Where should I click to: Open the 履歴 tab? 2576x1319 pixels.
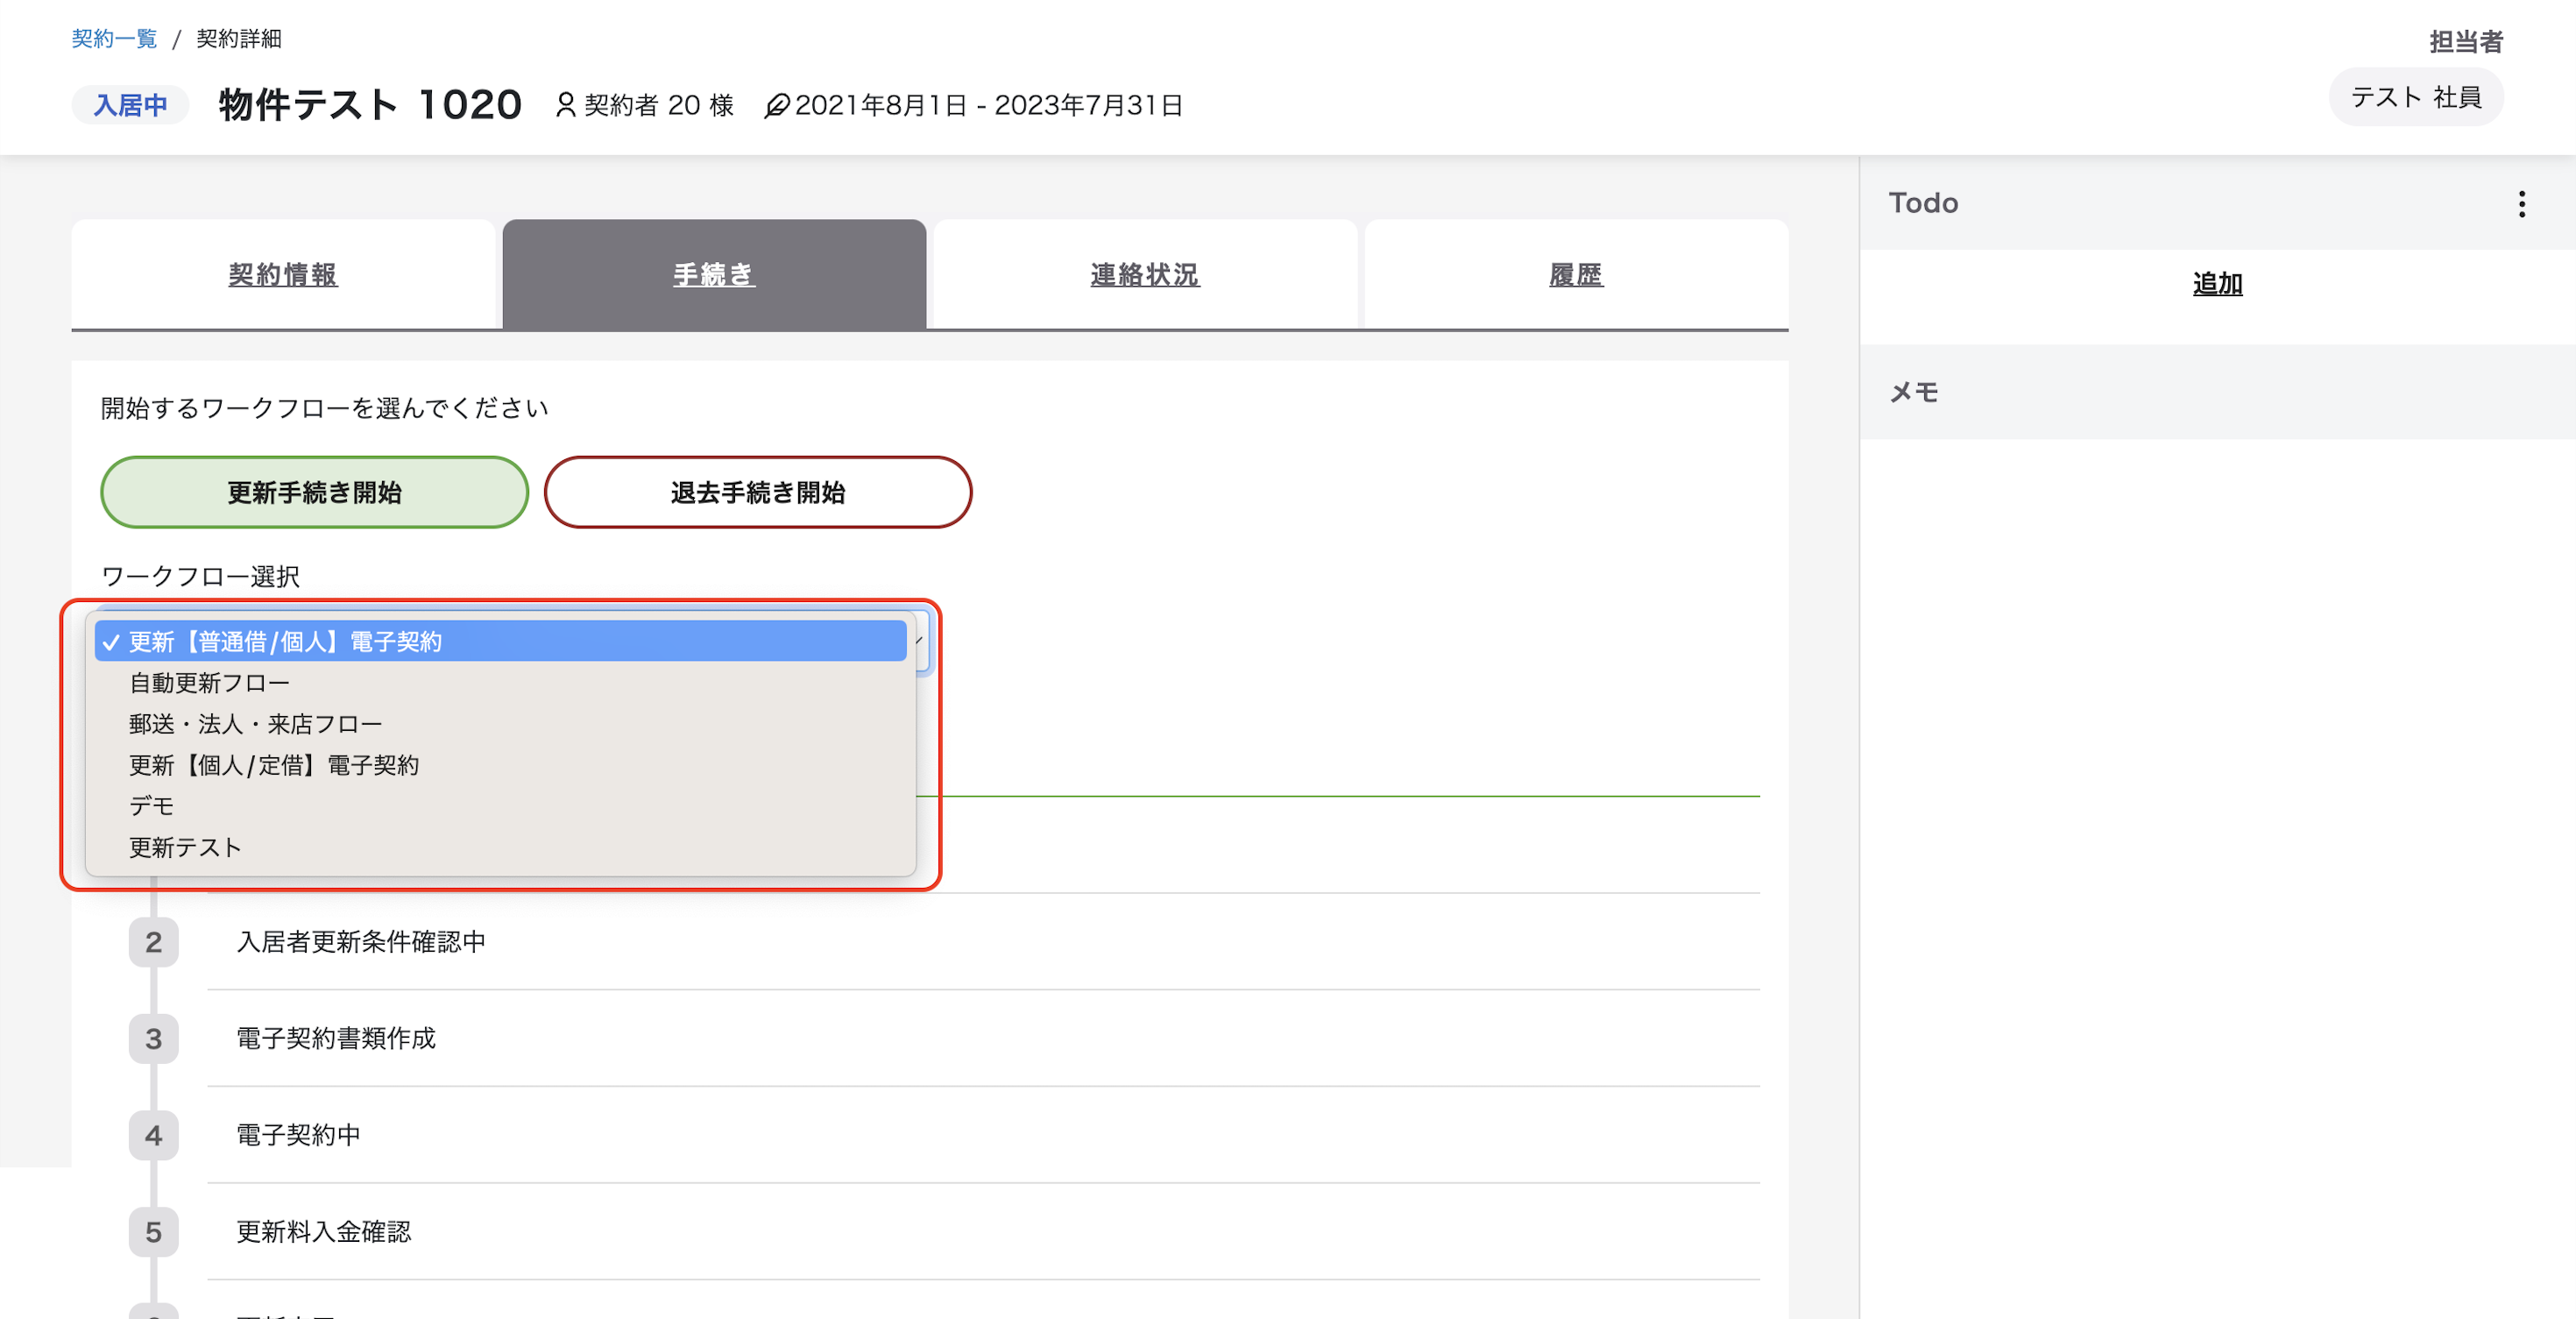tap(1576, 275)
